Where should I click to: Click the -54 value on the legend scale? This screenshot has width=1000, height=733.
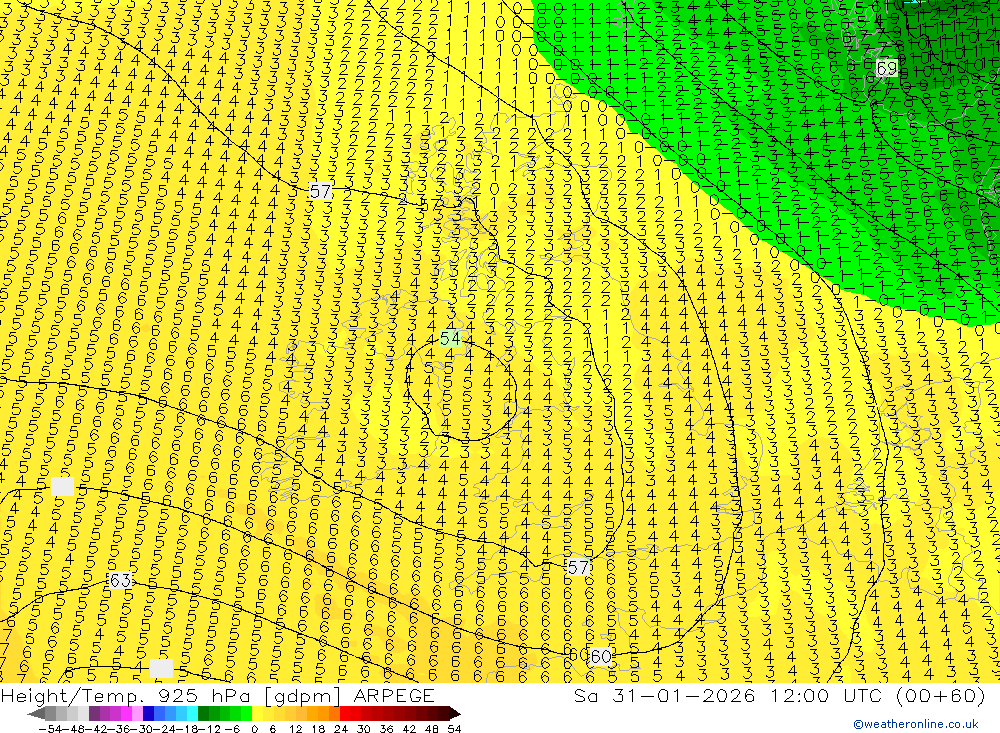pyautogui.click(x=51, y=729)
